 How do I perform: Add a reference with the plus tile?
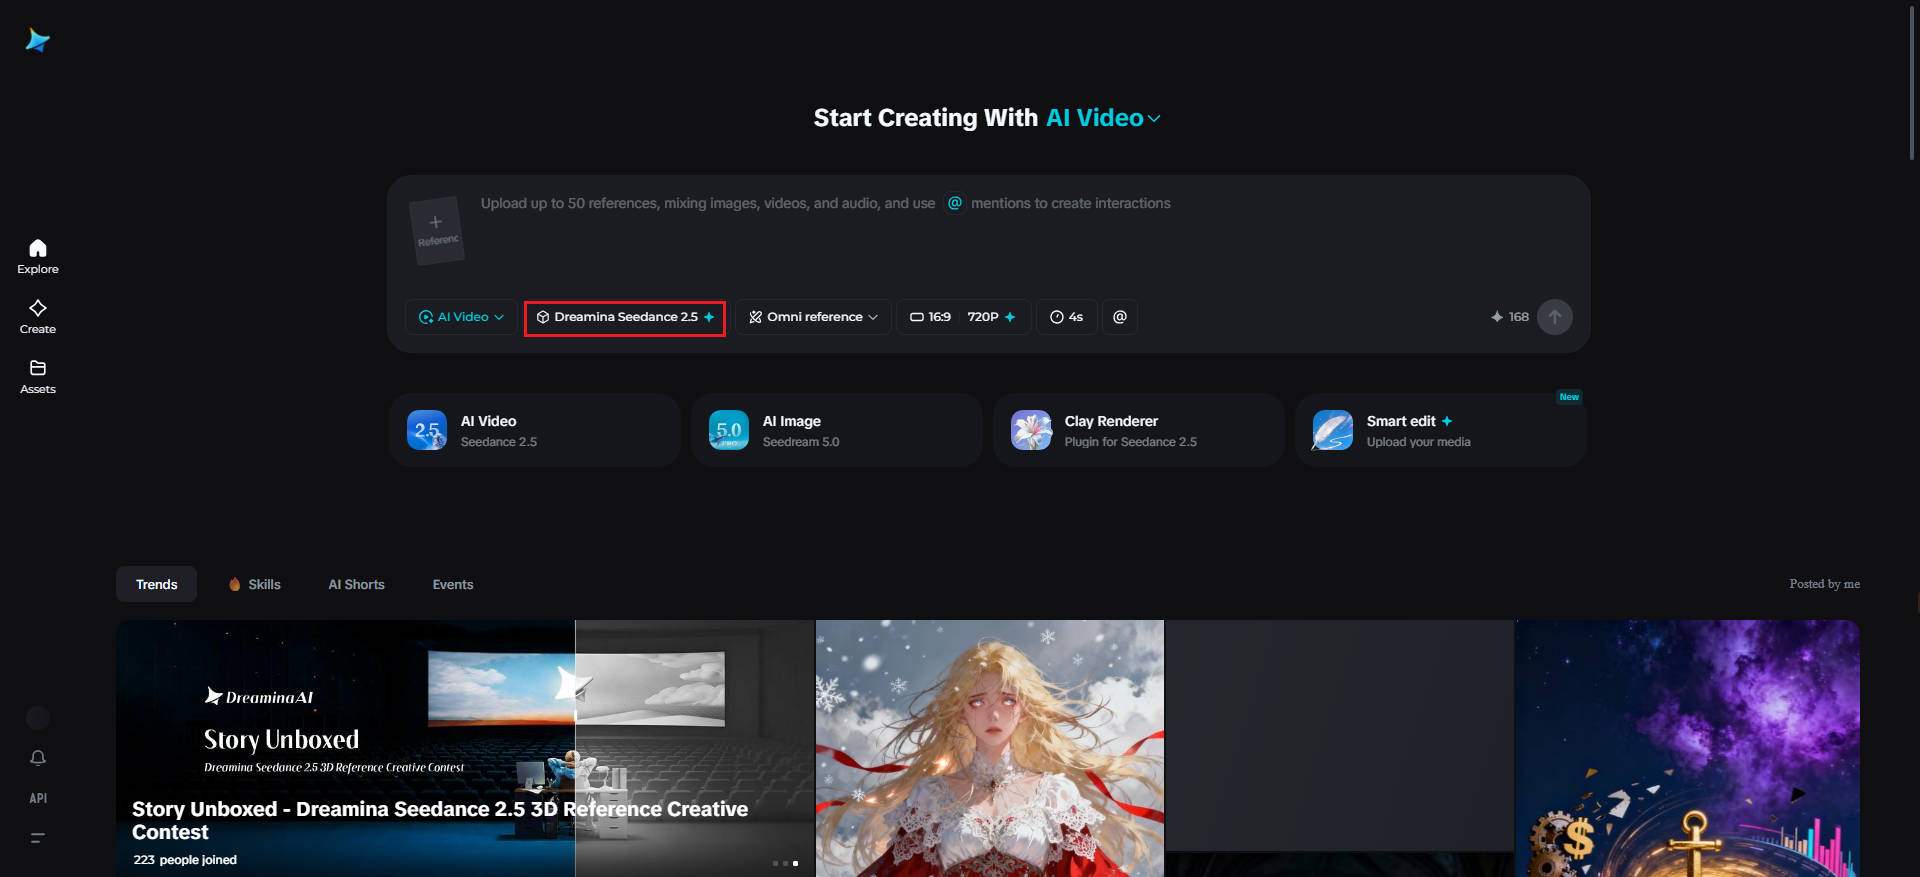tap(436, 230)
